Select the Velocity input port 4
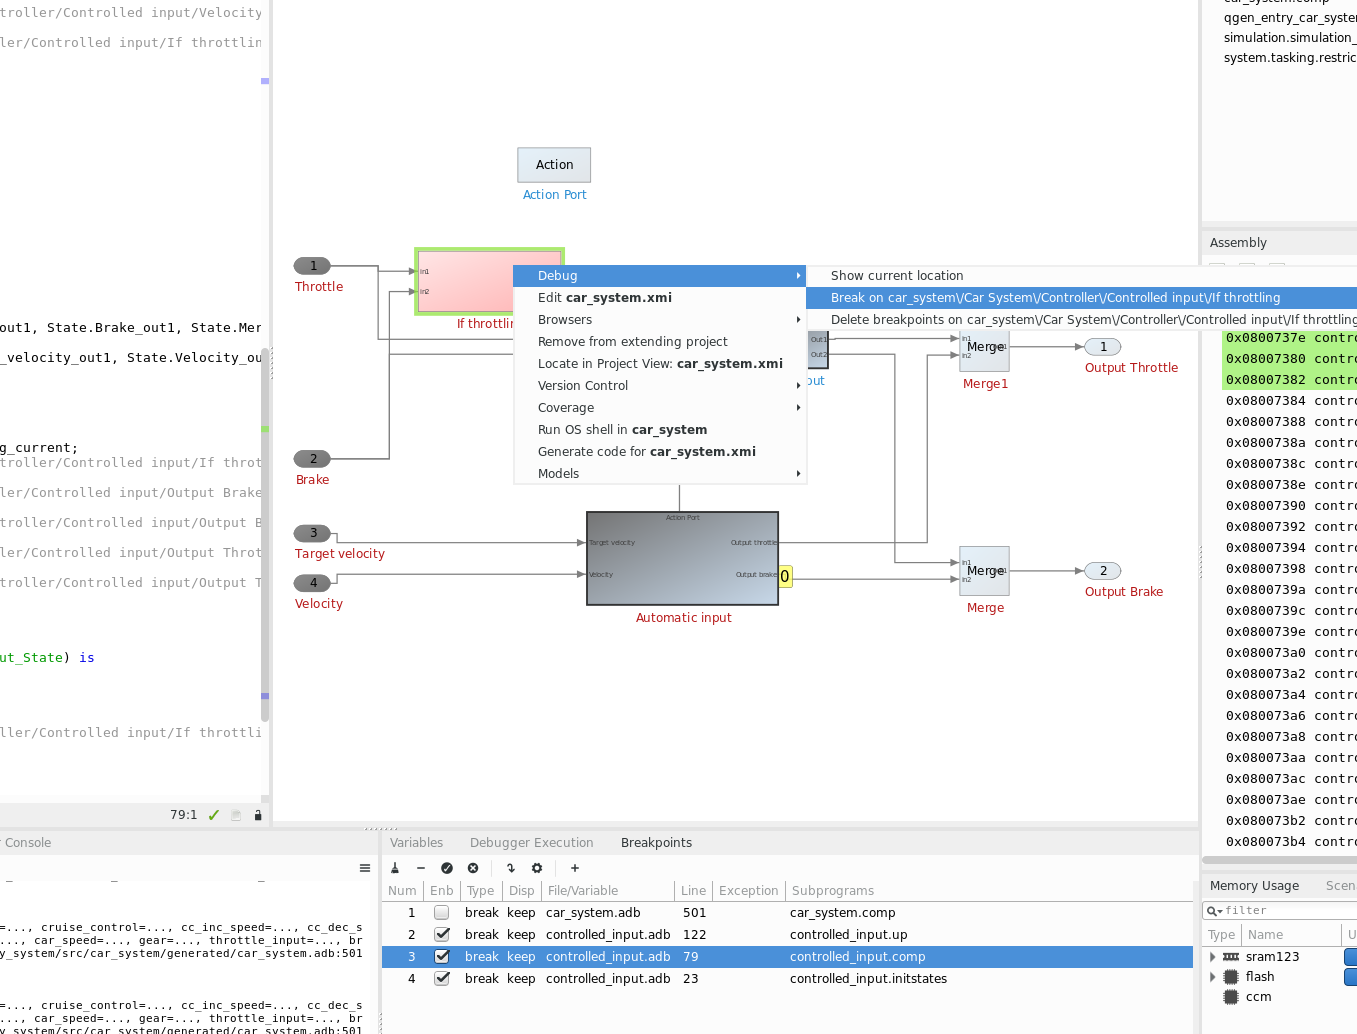 point(312,583)
